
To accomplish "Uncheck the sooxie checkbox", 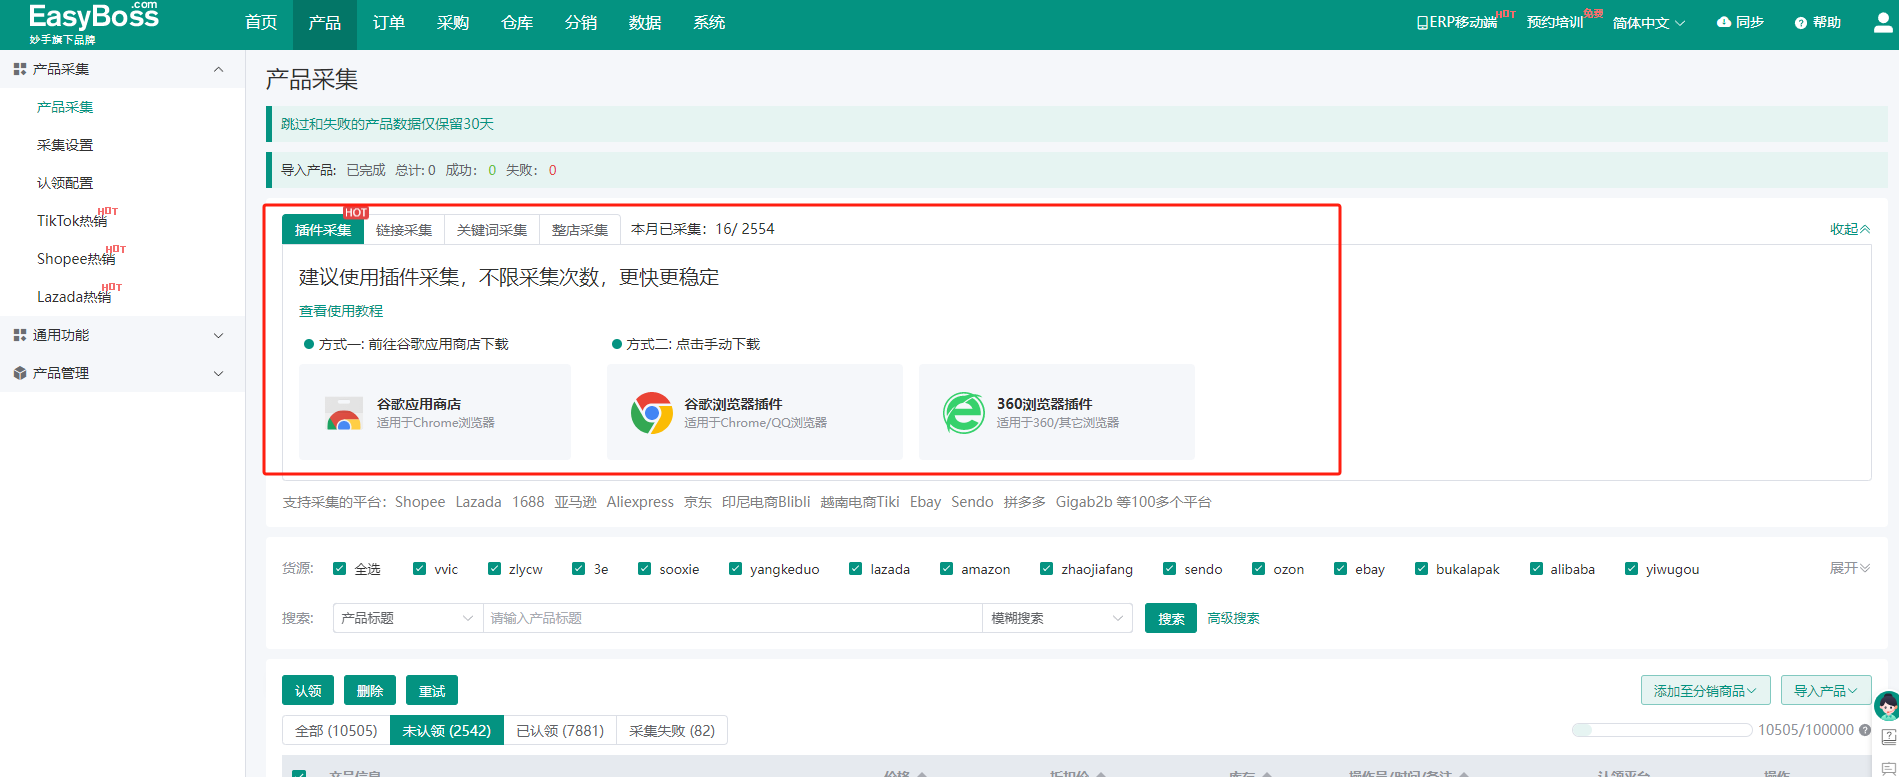I will point(645,569).
